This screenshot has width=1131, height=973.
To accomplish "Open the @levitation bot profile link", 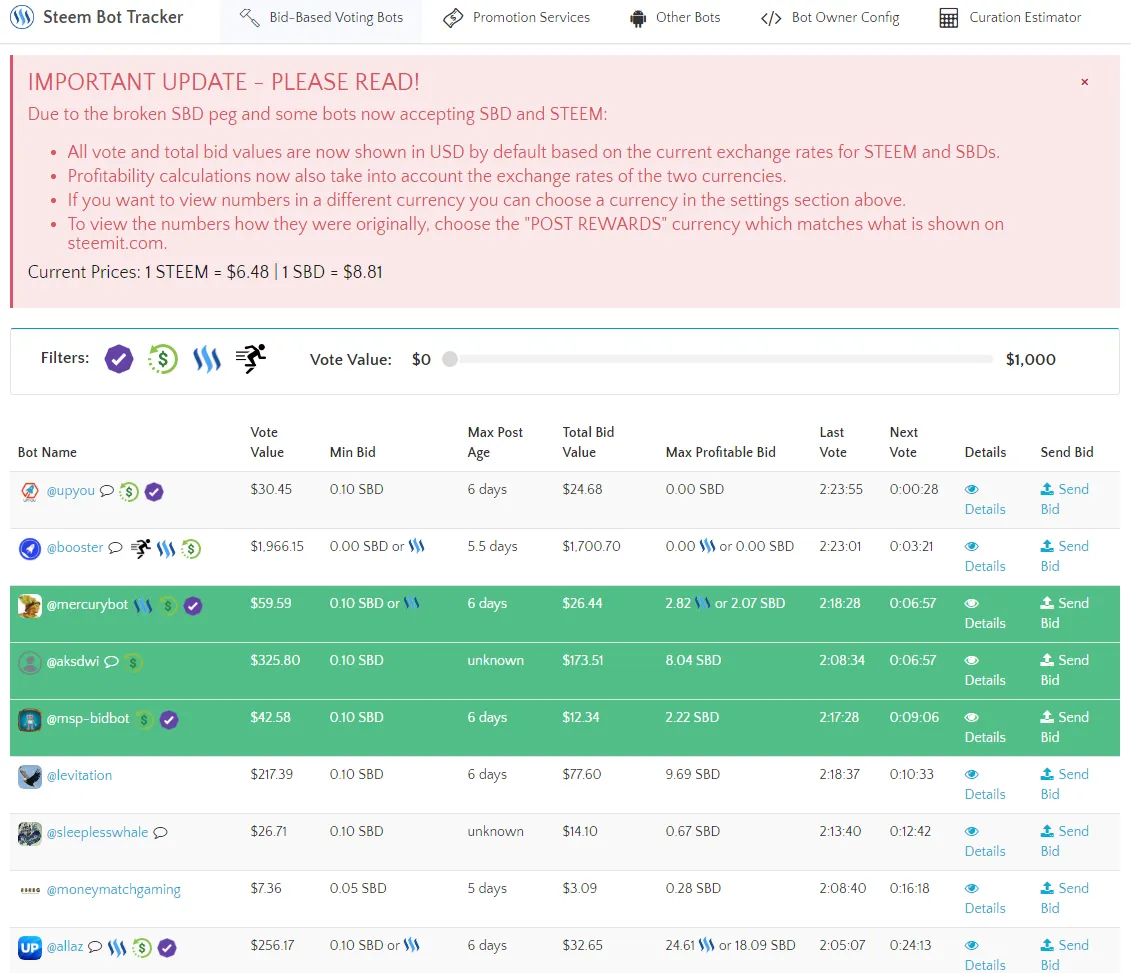I will [x=79, y=775].
